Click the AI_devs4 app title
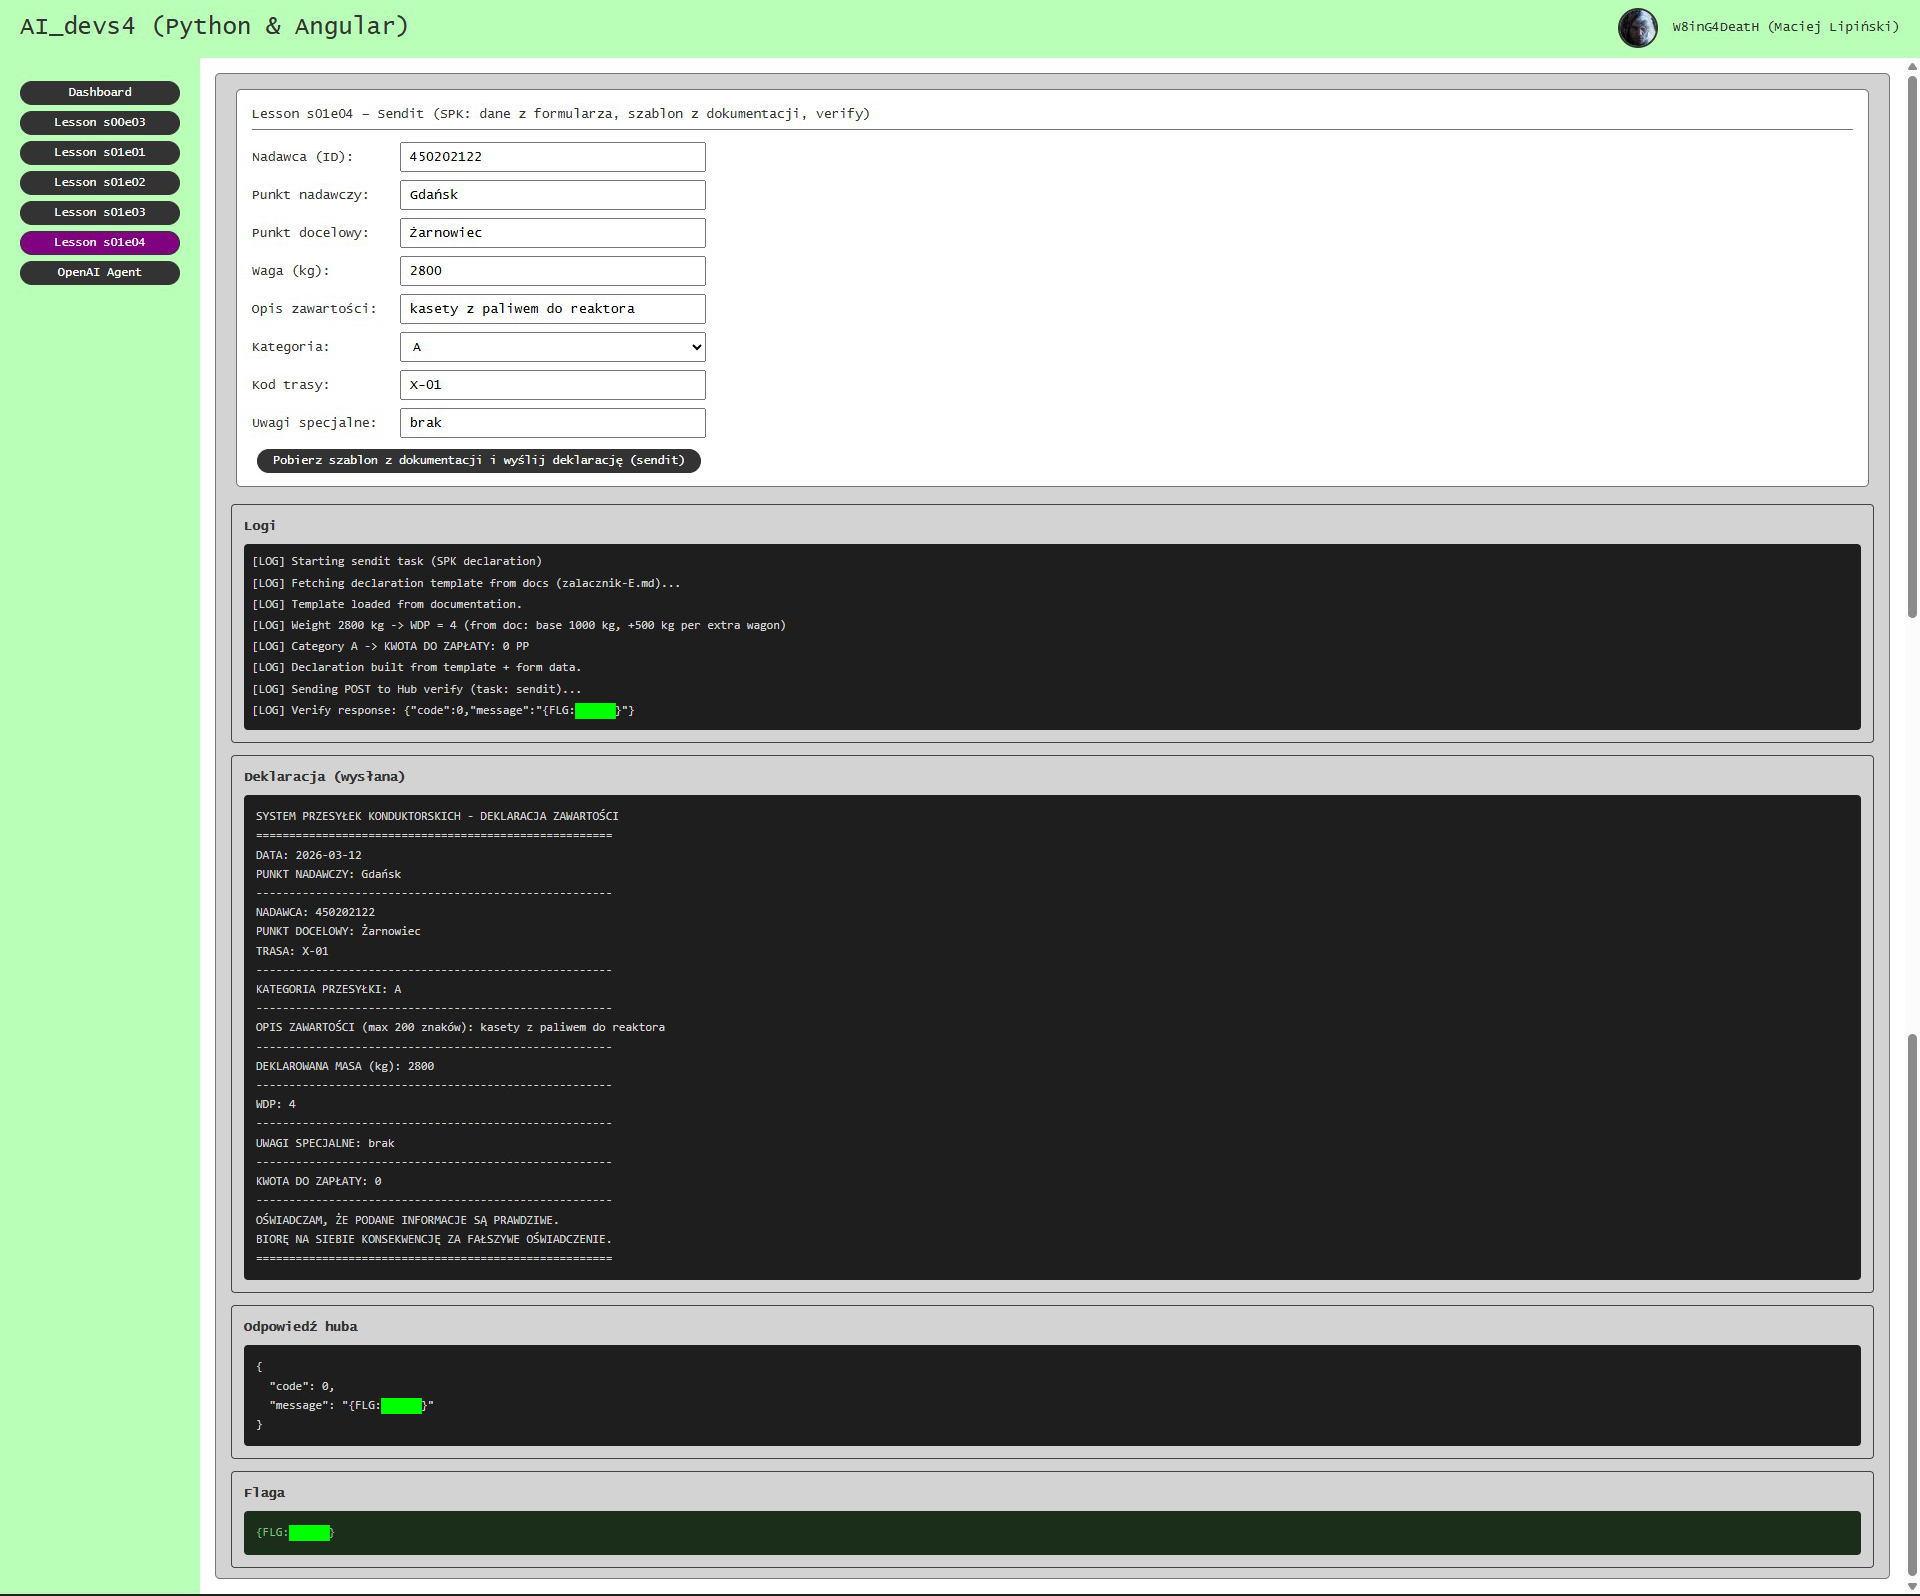The image size is (1920, 1596). 214,26
